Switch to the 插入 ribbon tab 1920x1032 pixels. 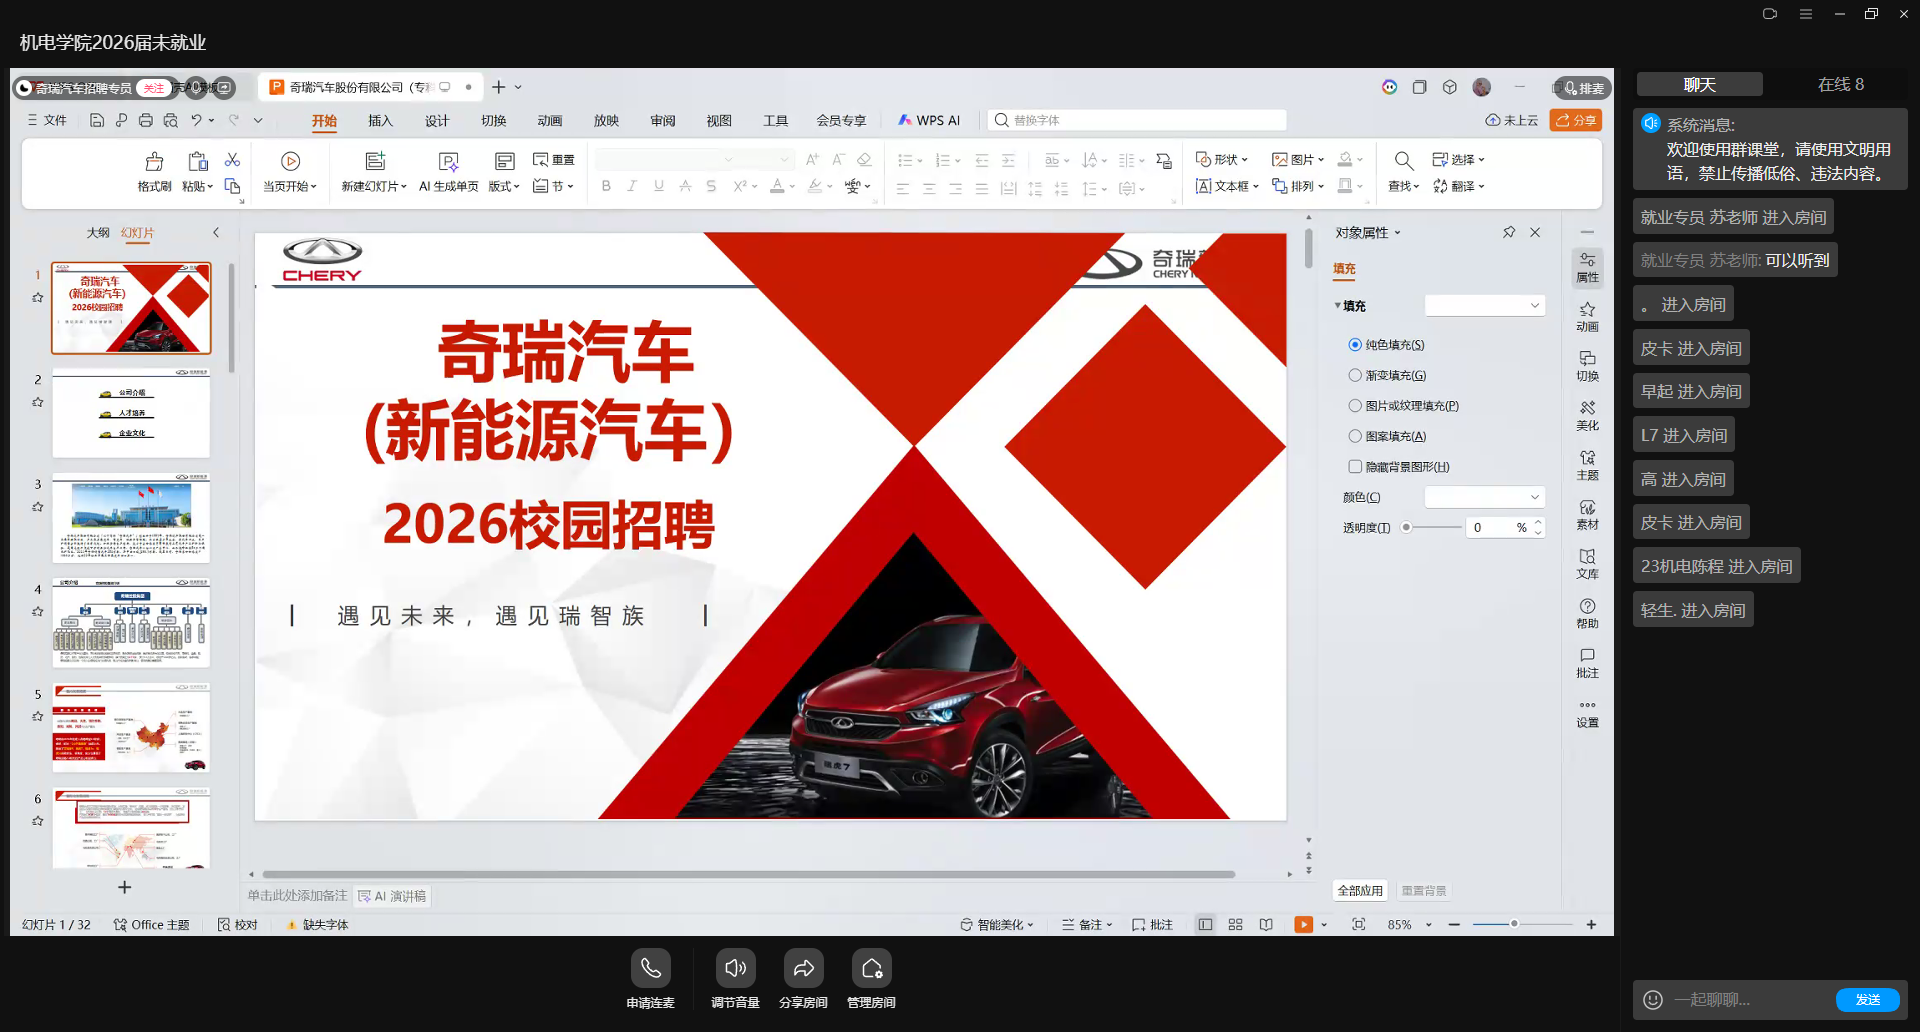[x=380, y=121]
